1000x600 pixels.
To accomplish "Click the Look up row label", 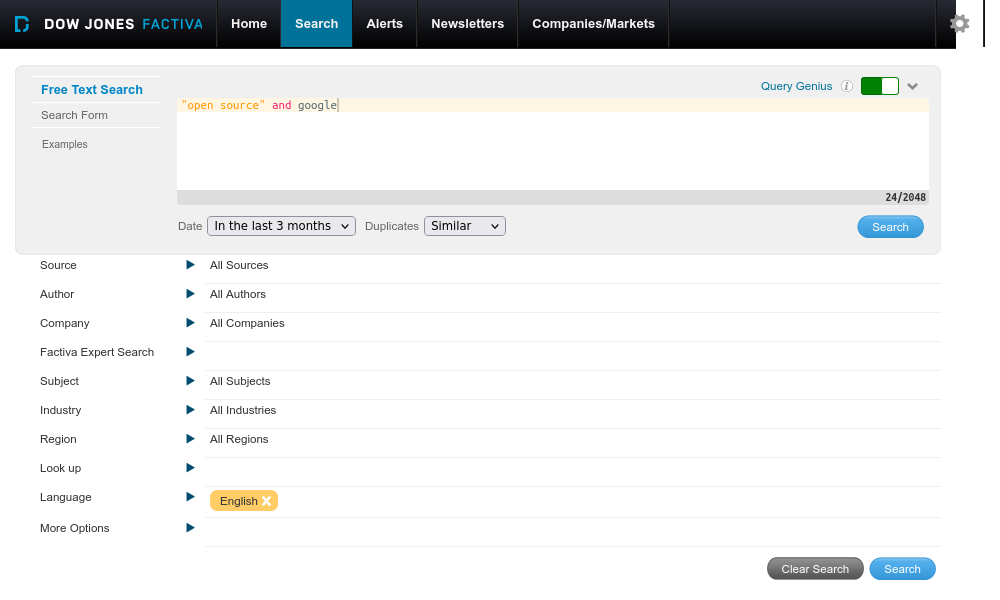I will click(x=61, y=468).
